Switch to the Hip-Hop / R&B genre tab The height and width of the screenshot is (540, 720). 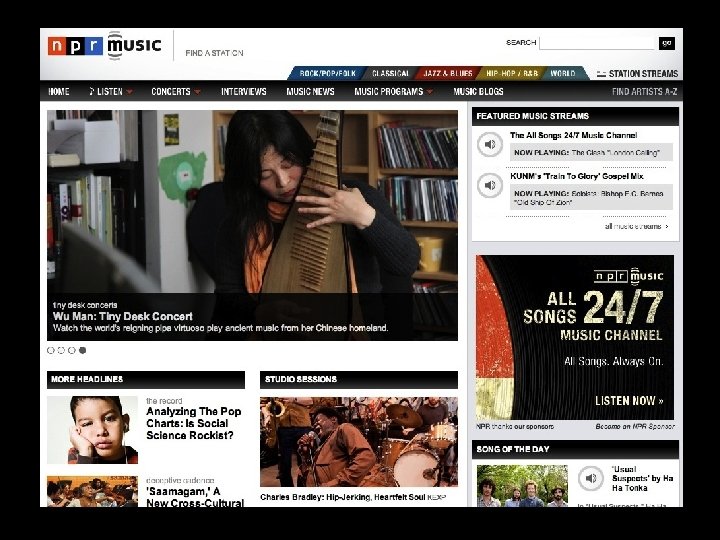coord(512,73)
